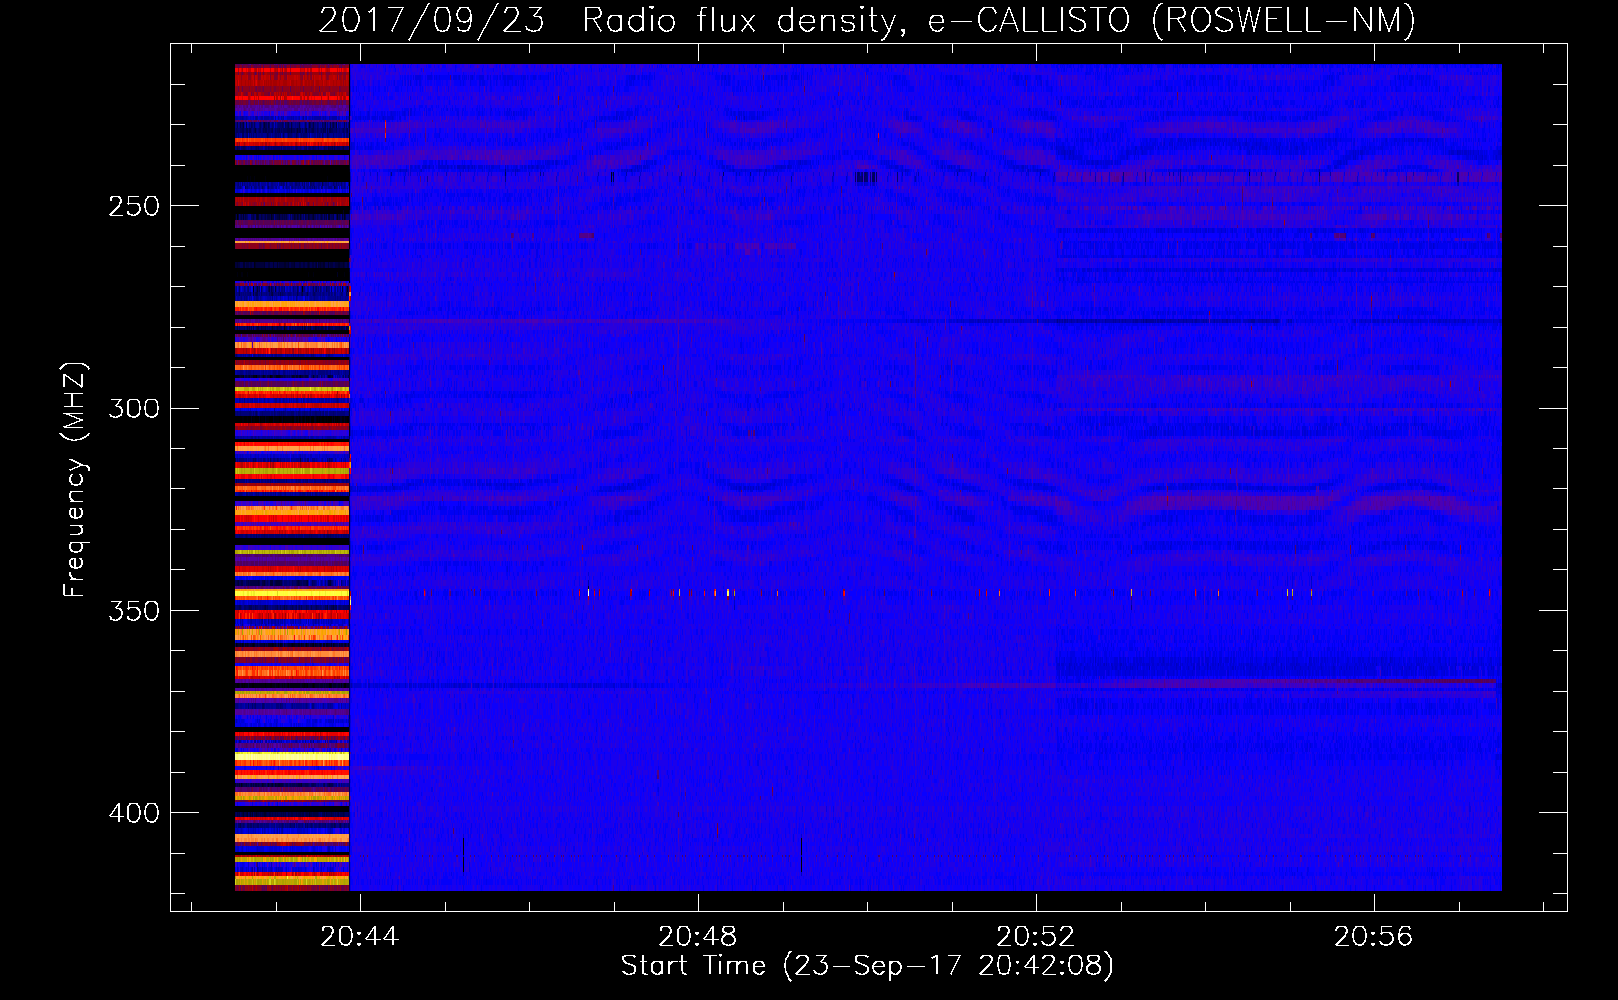Click the 'Frequency (MHZ)' axis label

tap(75, 479)
